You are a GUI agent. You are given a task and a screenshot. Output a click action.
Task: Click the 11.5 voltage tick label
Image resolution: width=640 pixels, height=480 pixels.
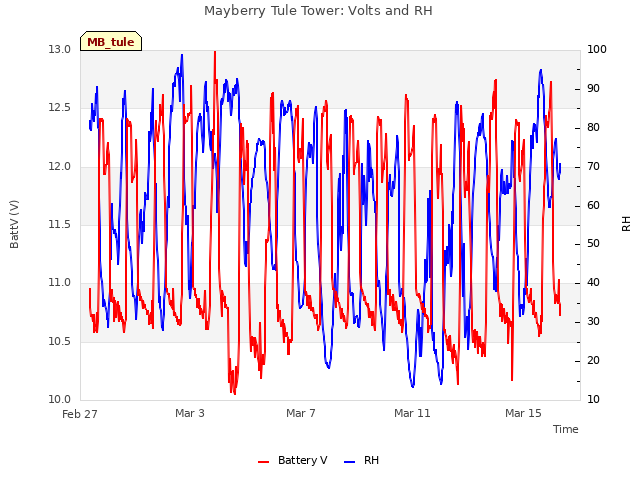pos(60,224)
